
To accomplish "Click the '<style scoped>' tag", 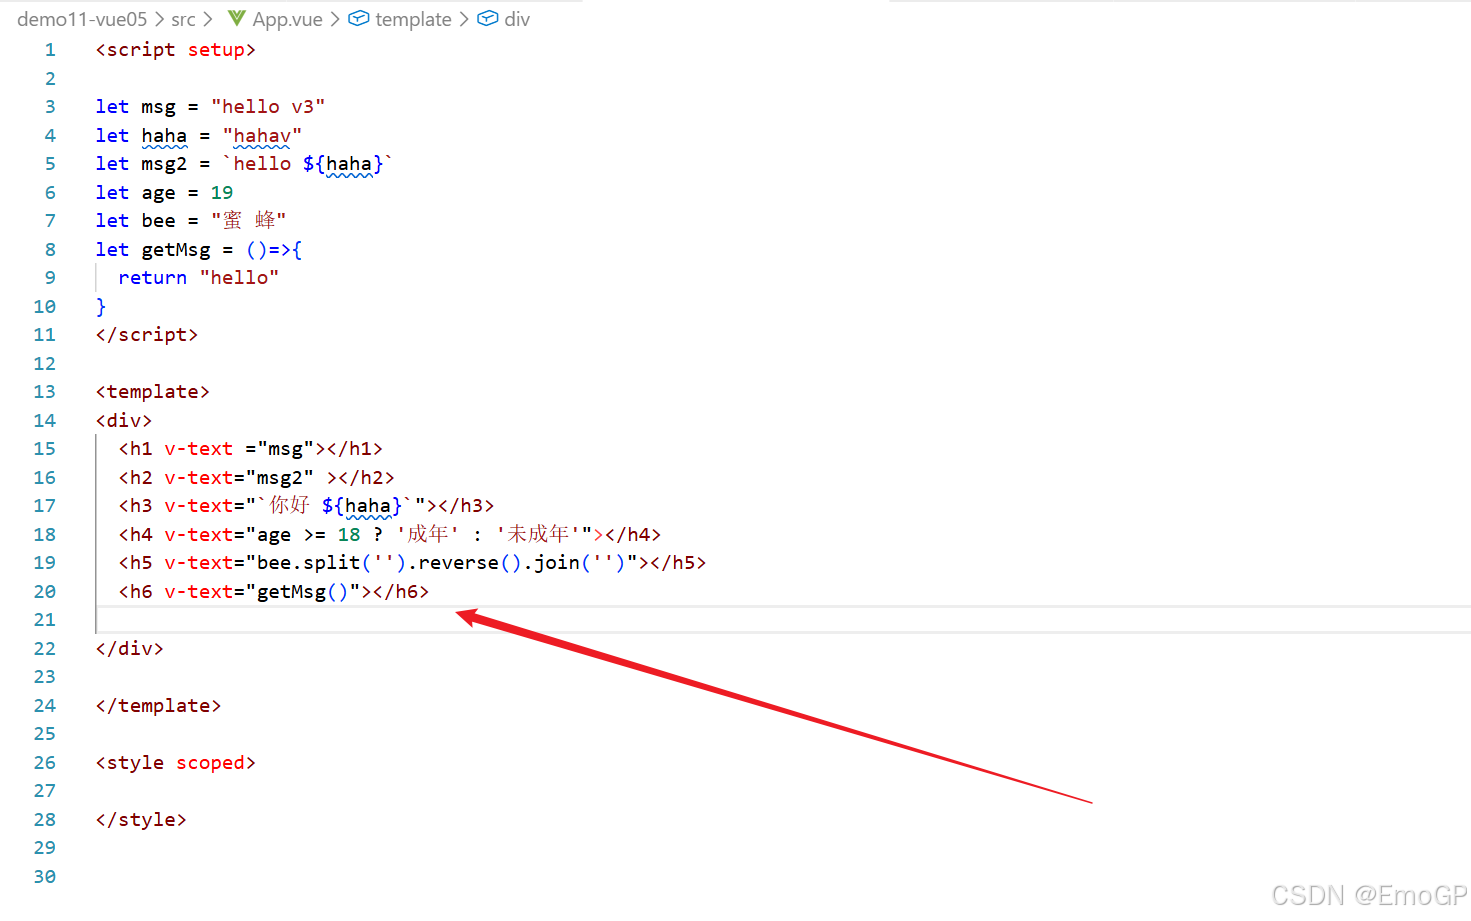I will [176, 763].
